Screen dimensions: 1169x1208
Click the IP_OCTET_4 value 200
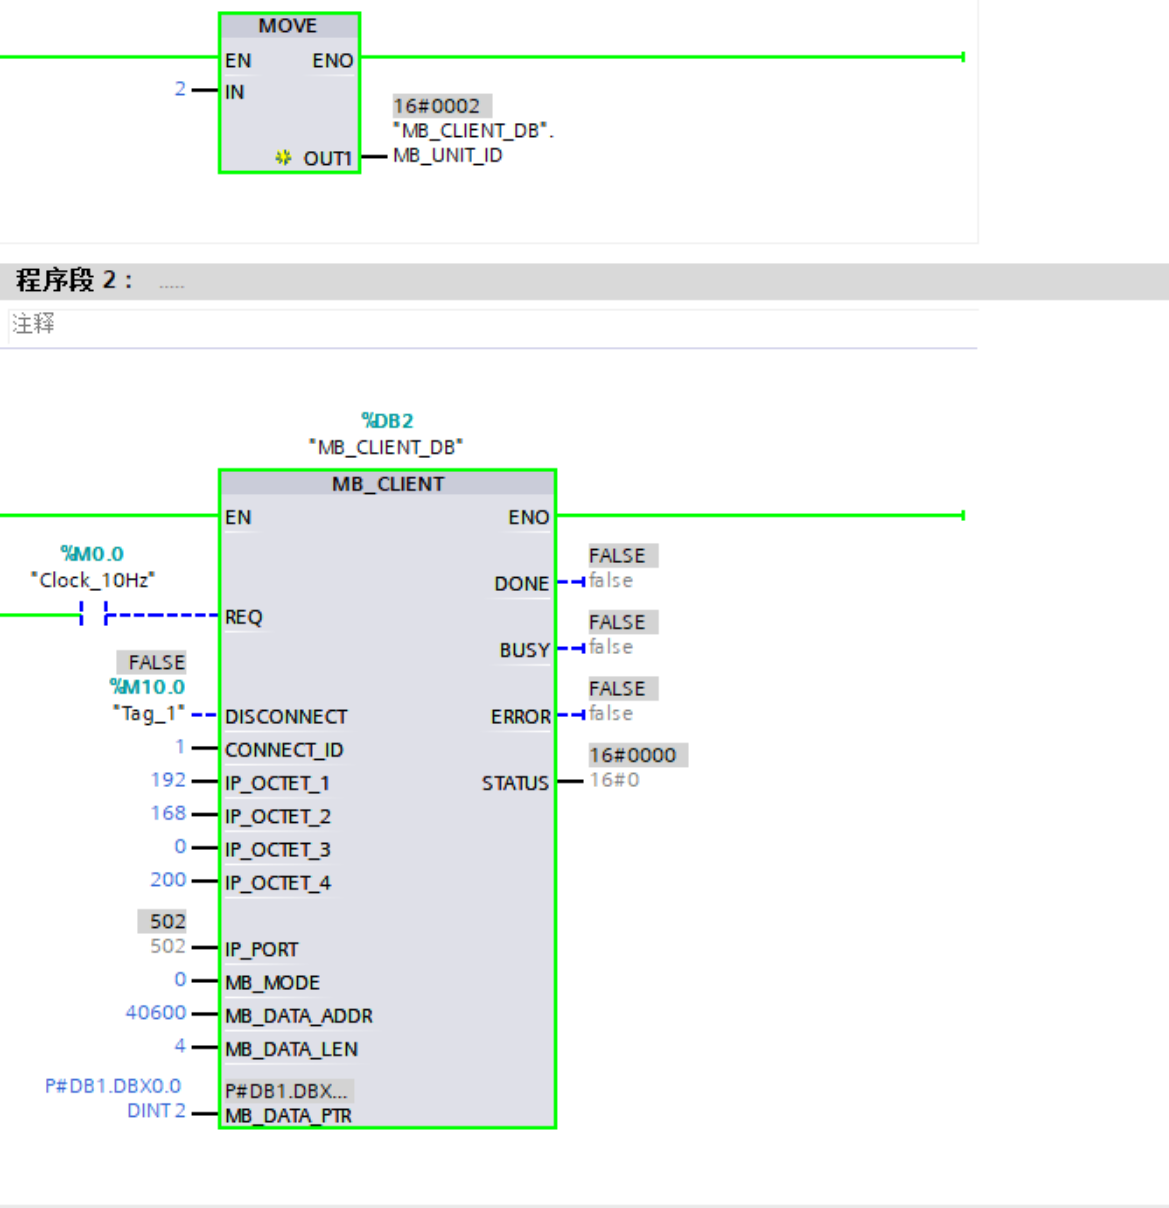168,880
